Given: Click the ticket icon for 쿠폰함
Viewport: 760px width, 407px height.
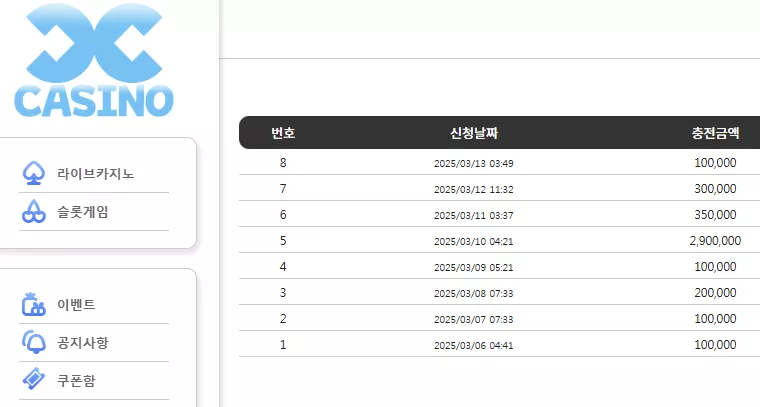Looking at the screenshot, I should 33,380.
